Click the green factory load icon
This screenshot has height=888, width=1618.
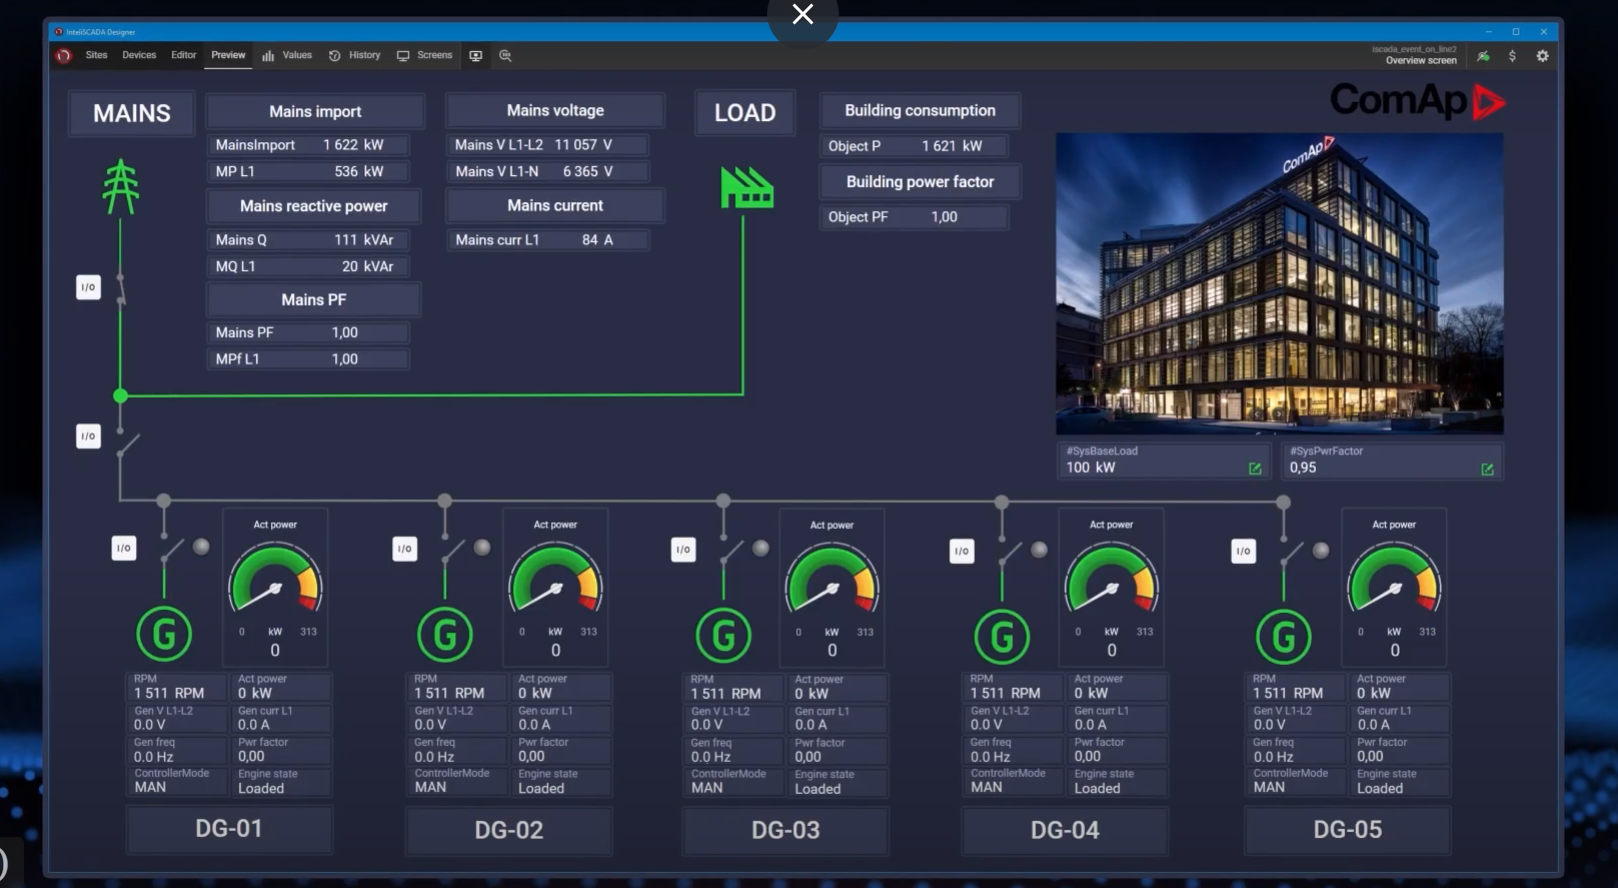point(746,188)
